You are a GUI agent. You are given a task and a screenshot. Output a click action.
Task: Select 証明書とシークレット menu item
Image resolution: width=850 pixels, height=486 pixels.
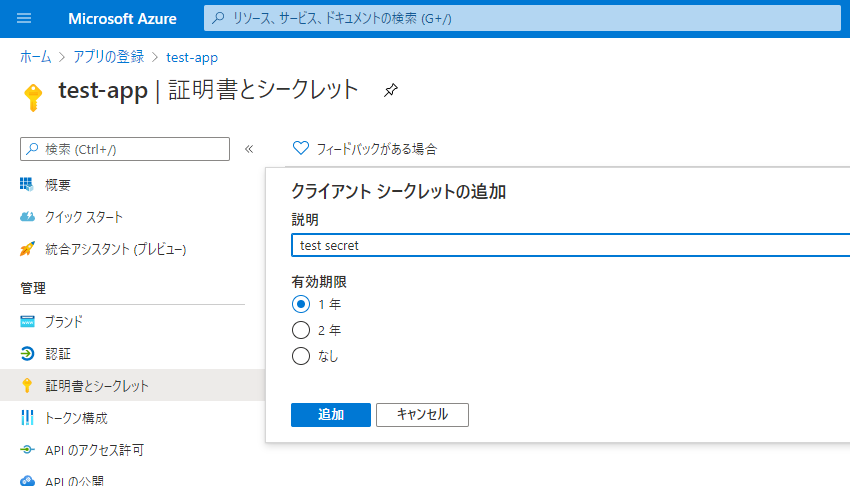pos(132,385)
